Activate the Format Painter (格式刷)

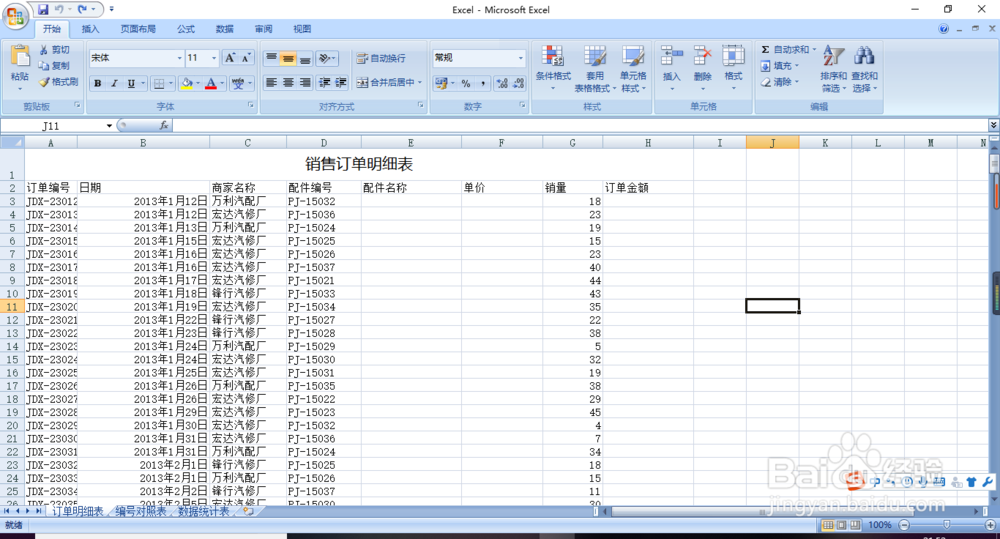59,82
